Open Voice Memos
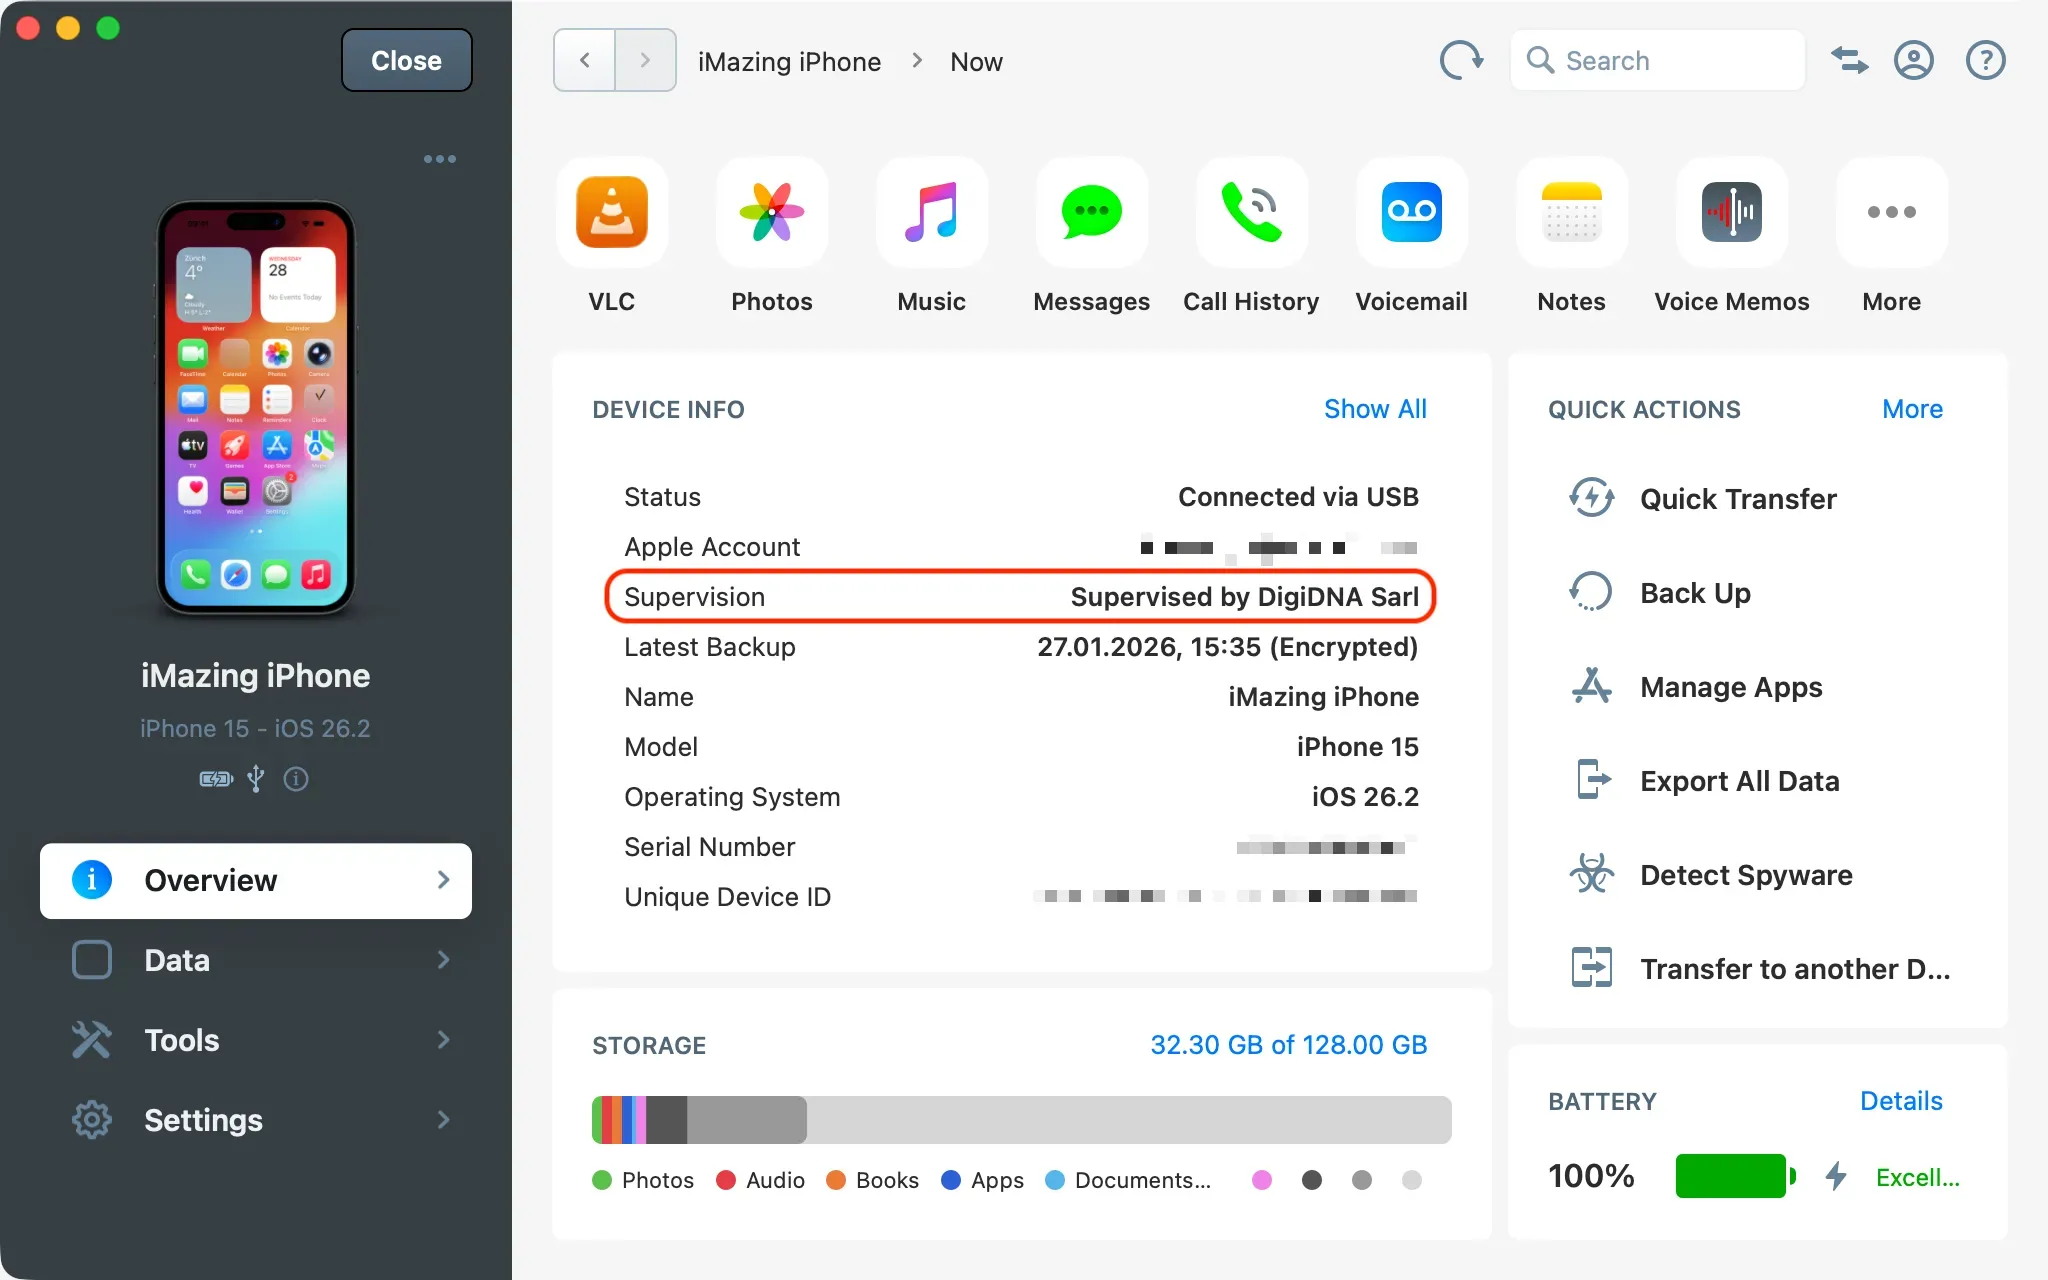The image size is (2048, 1280). pos(1731,213)
